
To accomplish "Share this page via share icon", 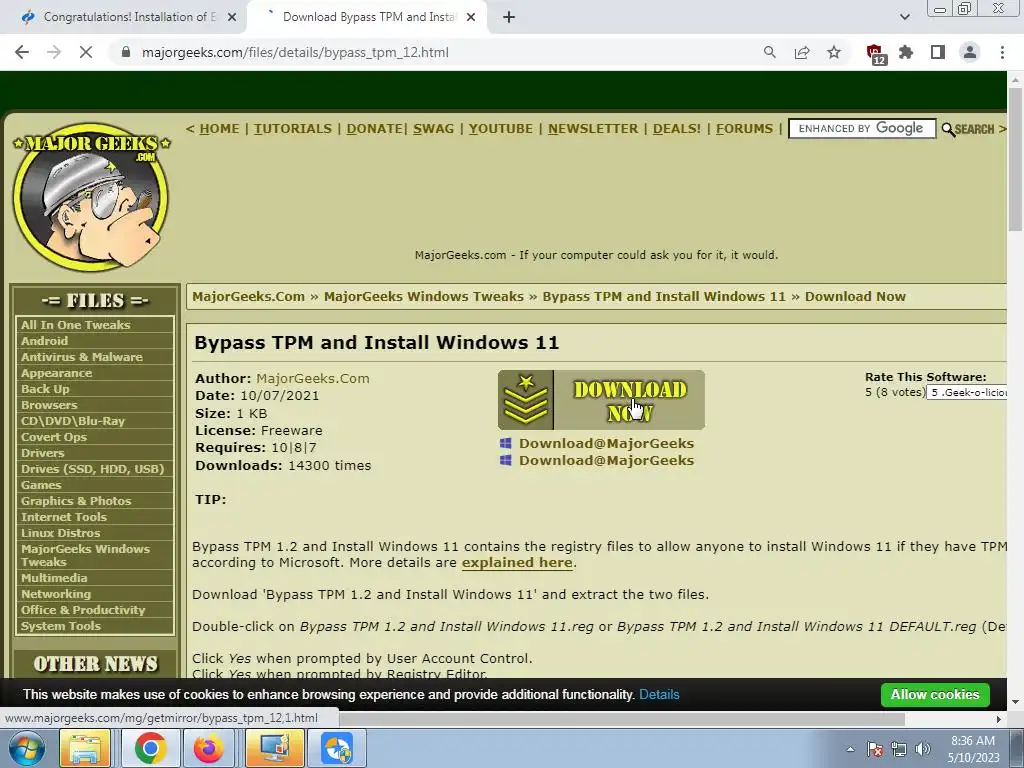I will 802,52.
